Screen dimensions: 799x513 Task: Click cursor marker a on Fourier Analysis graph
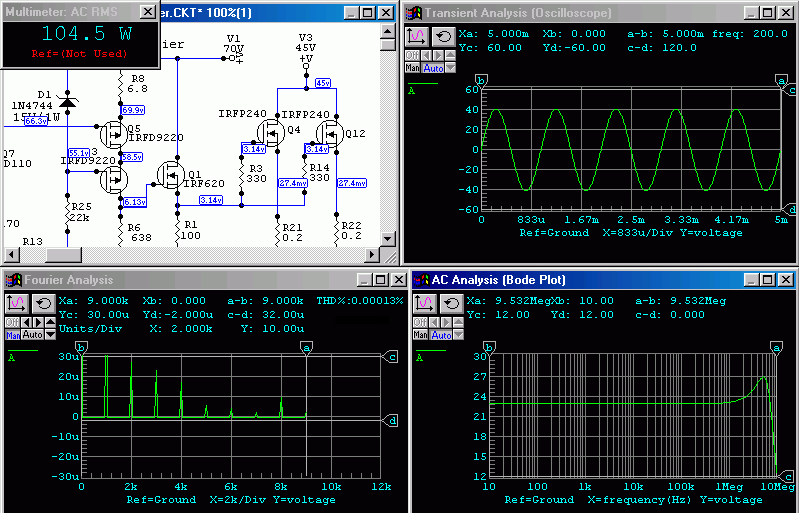pyautogui.click(x=306, y=348)
